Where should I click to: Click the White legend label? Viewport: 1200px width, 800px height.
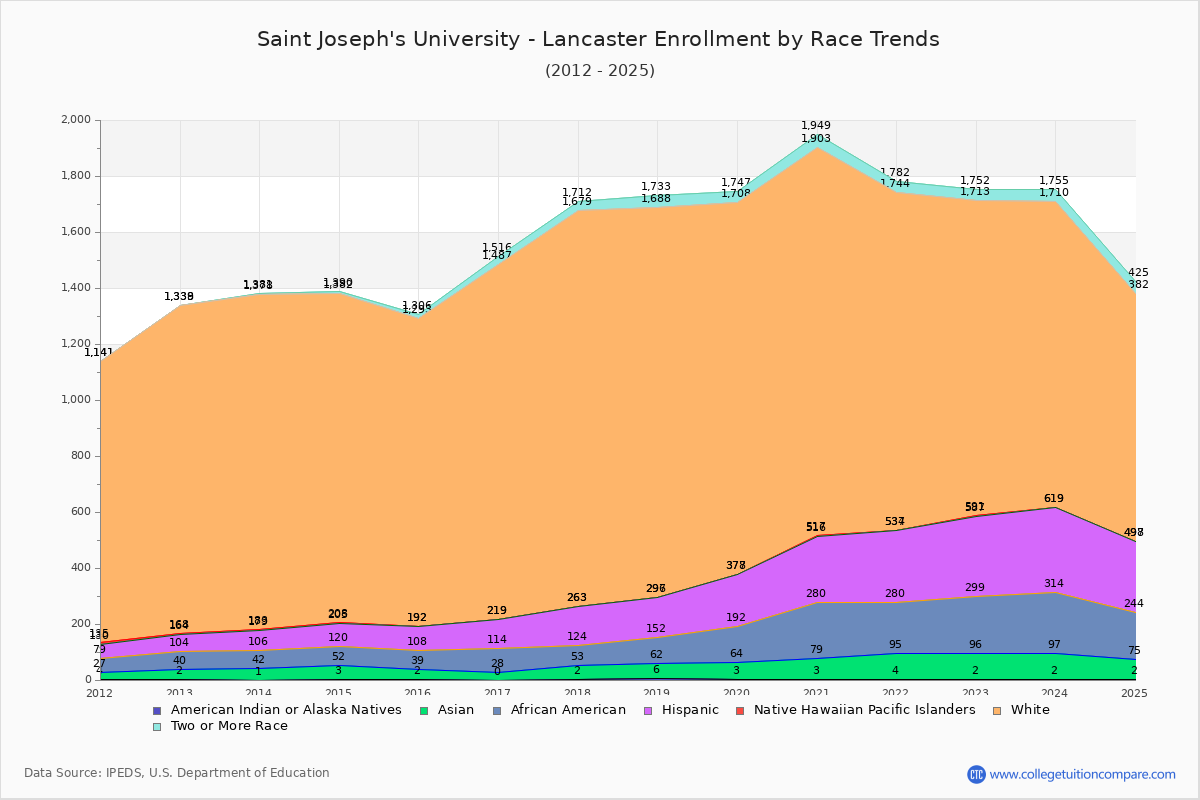point(1030,710)
